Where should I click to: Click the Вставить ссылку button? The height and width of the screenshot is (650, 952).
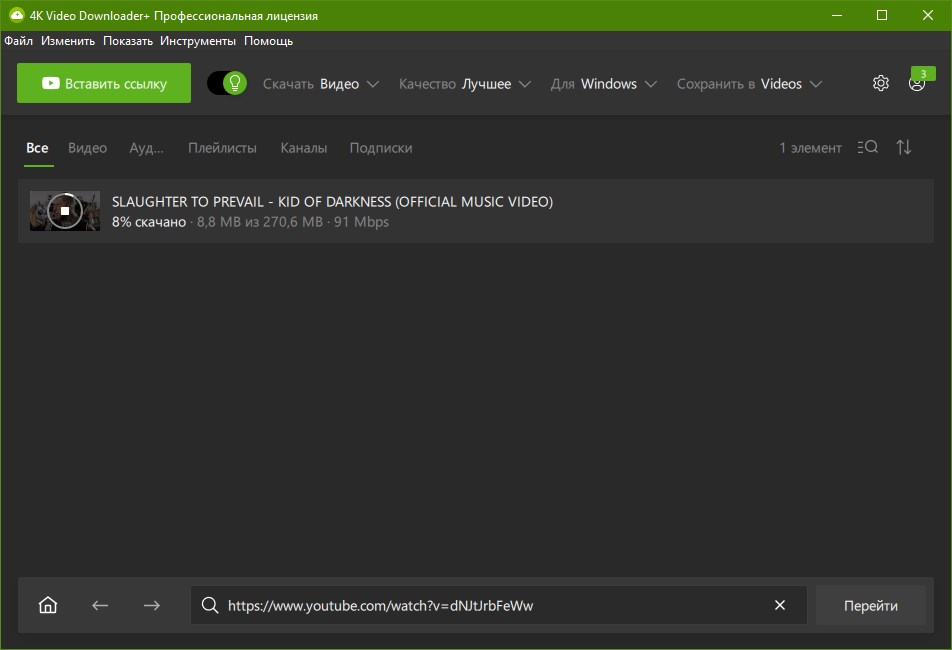pyautogui.click(x=104, y=83)
